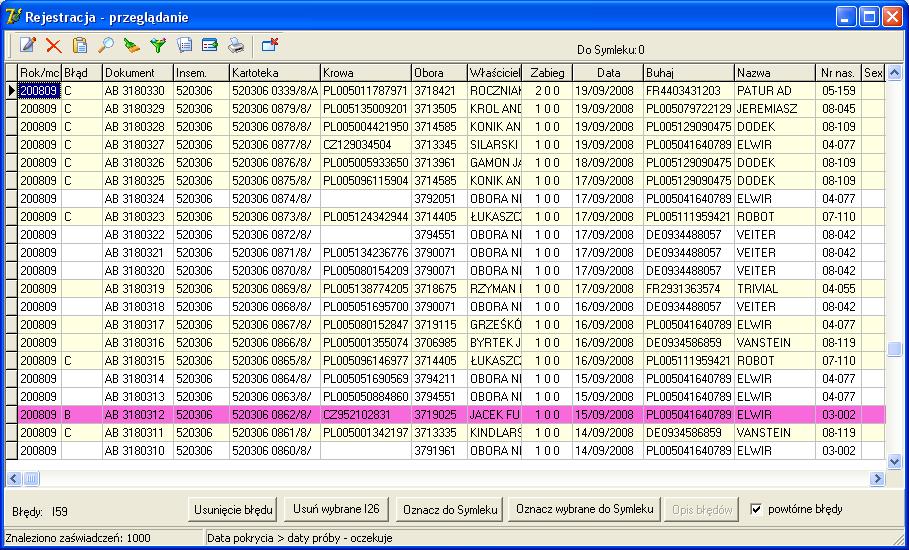The height and width of the screenshot is (550, 909).
Task: Click bull name JEREMIASZ
Action: coord(775,108)
